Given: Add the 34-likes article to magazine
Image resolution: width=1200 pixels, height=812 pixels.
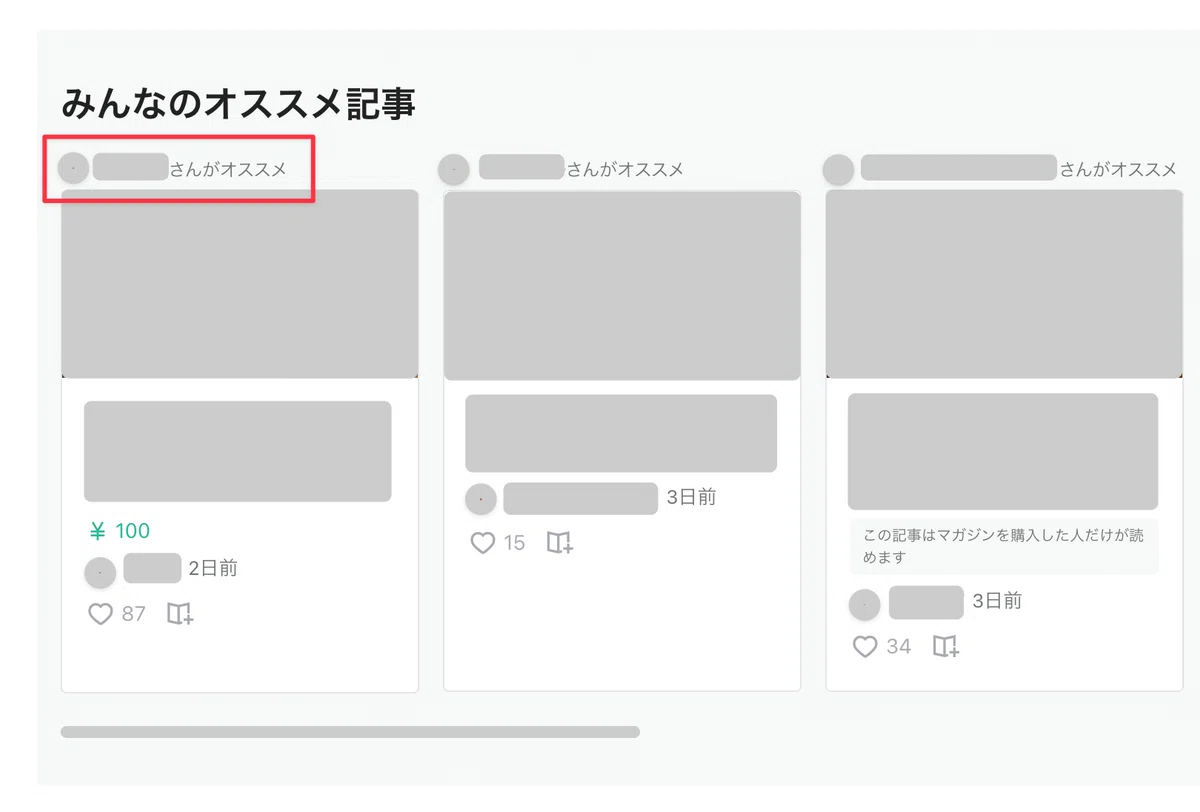Looking at the screenshot, I should (x=946, y=647).
